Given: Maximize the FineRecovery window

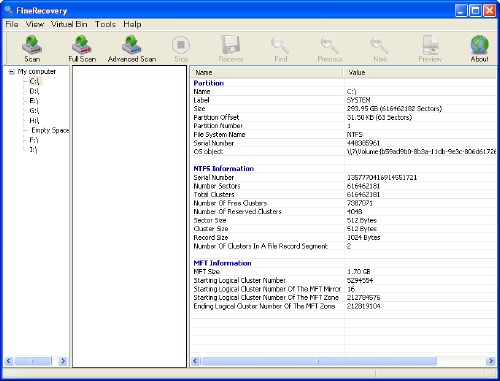Looking at the screenshot, I should pos(475,11).
